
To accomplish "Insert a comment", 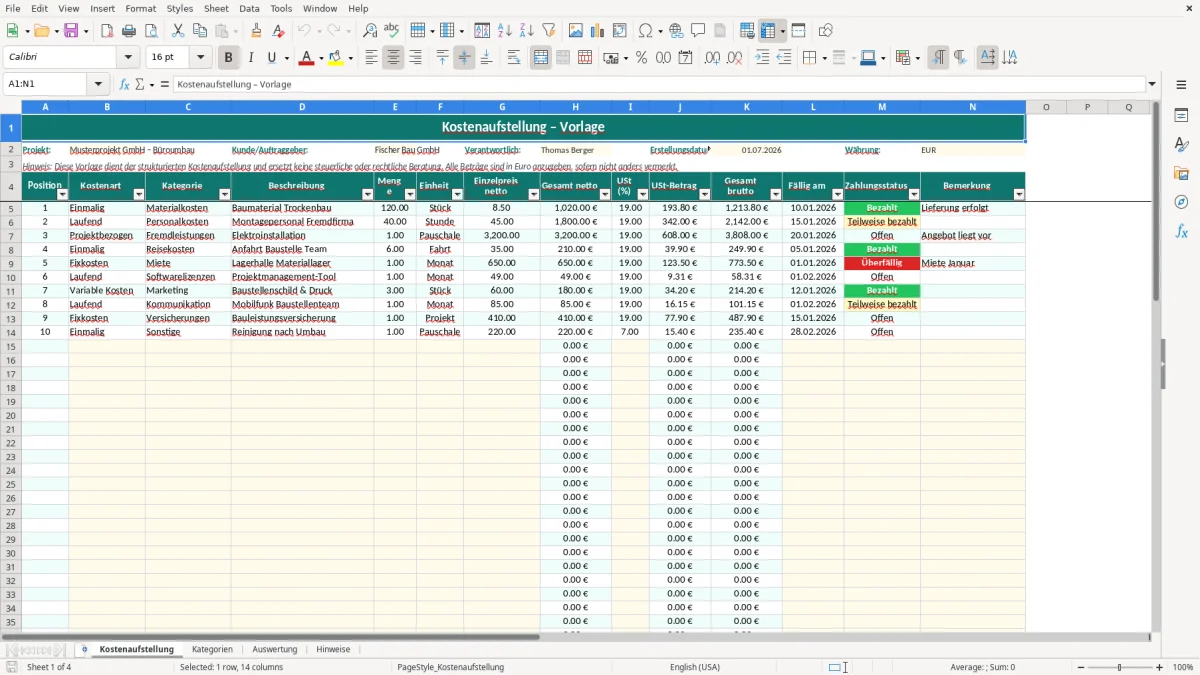I will click(x=699, y=31).
